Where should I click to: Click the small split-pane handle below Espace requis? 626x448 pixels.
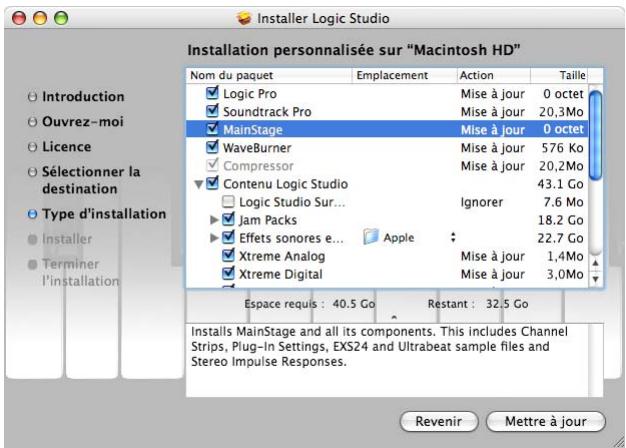point(394,317)
